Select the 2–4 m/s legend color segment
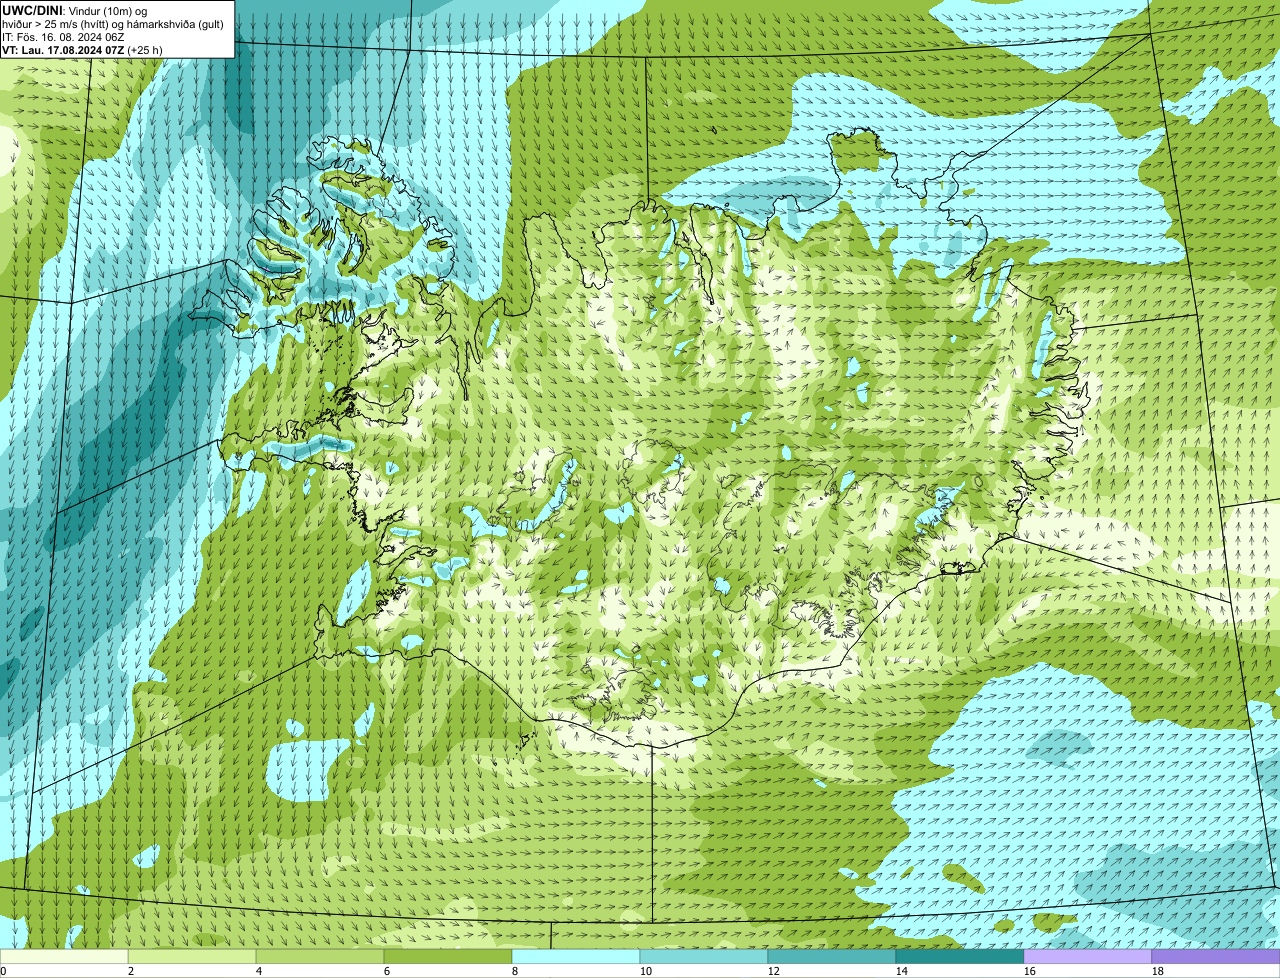 (x=192, y=957)
